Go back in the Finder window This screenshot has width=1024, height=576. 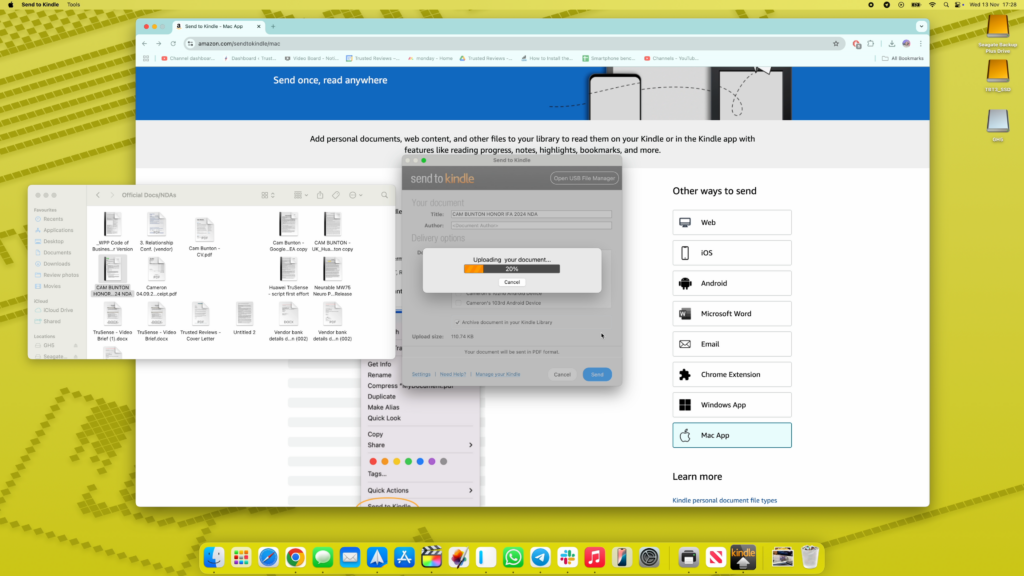tap(98, 195)
